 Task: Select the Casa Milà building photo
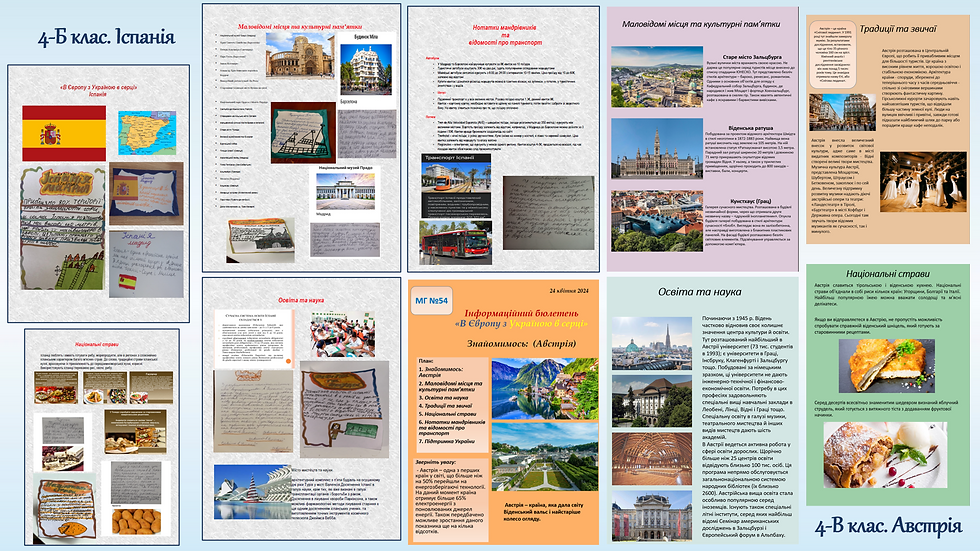366,69
